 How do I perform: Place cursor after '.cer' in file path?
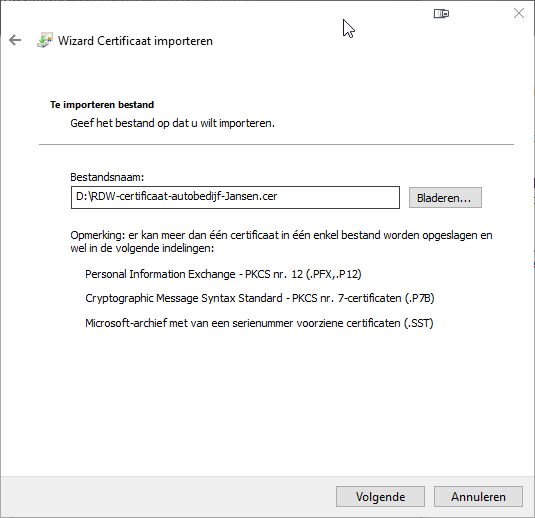tap(278, 197)
